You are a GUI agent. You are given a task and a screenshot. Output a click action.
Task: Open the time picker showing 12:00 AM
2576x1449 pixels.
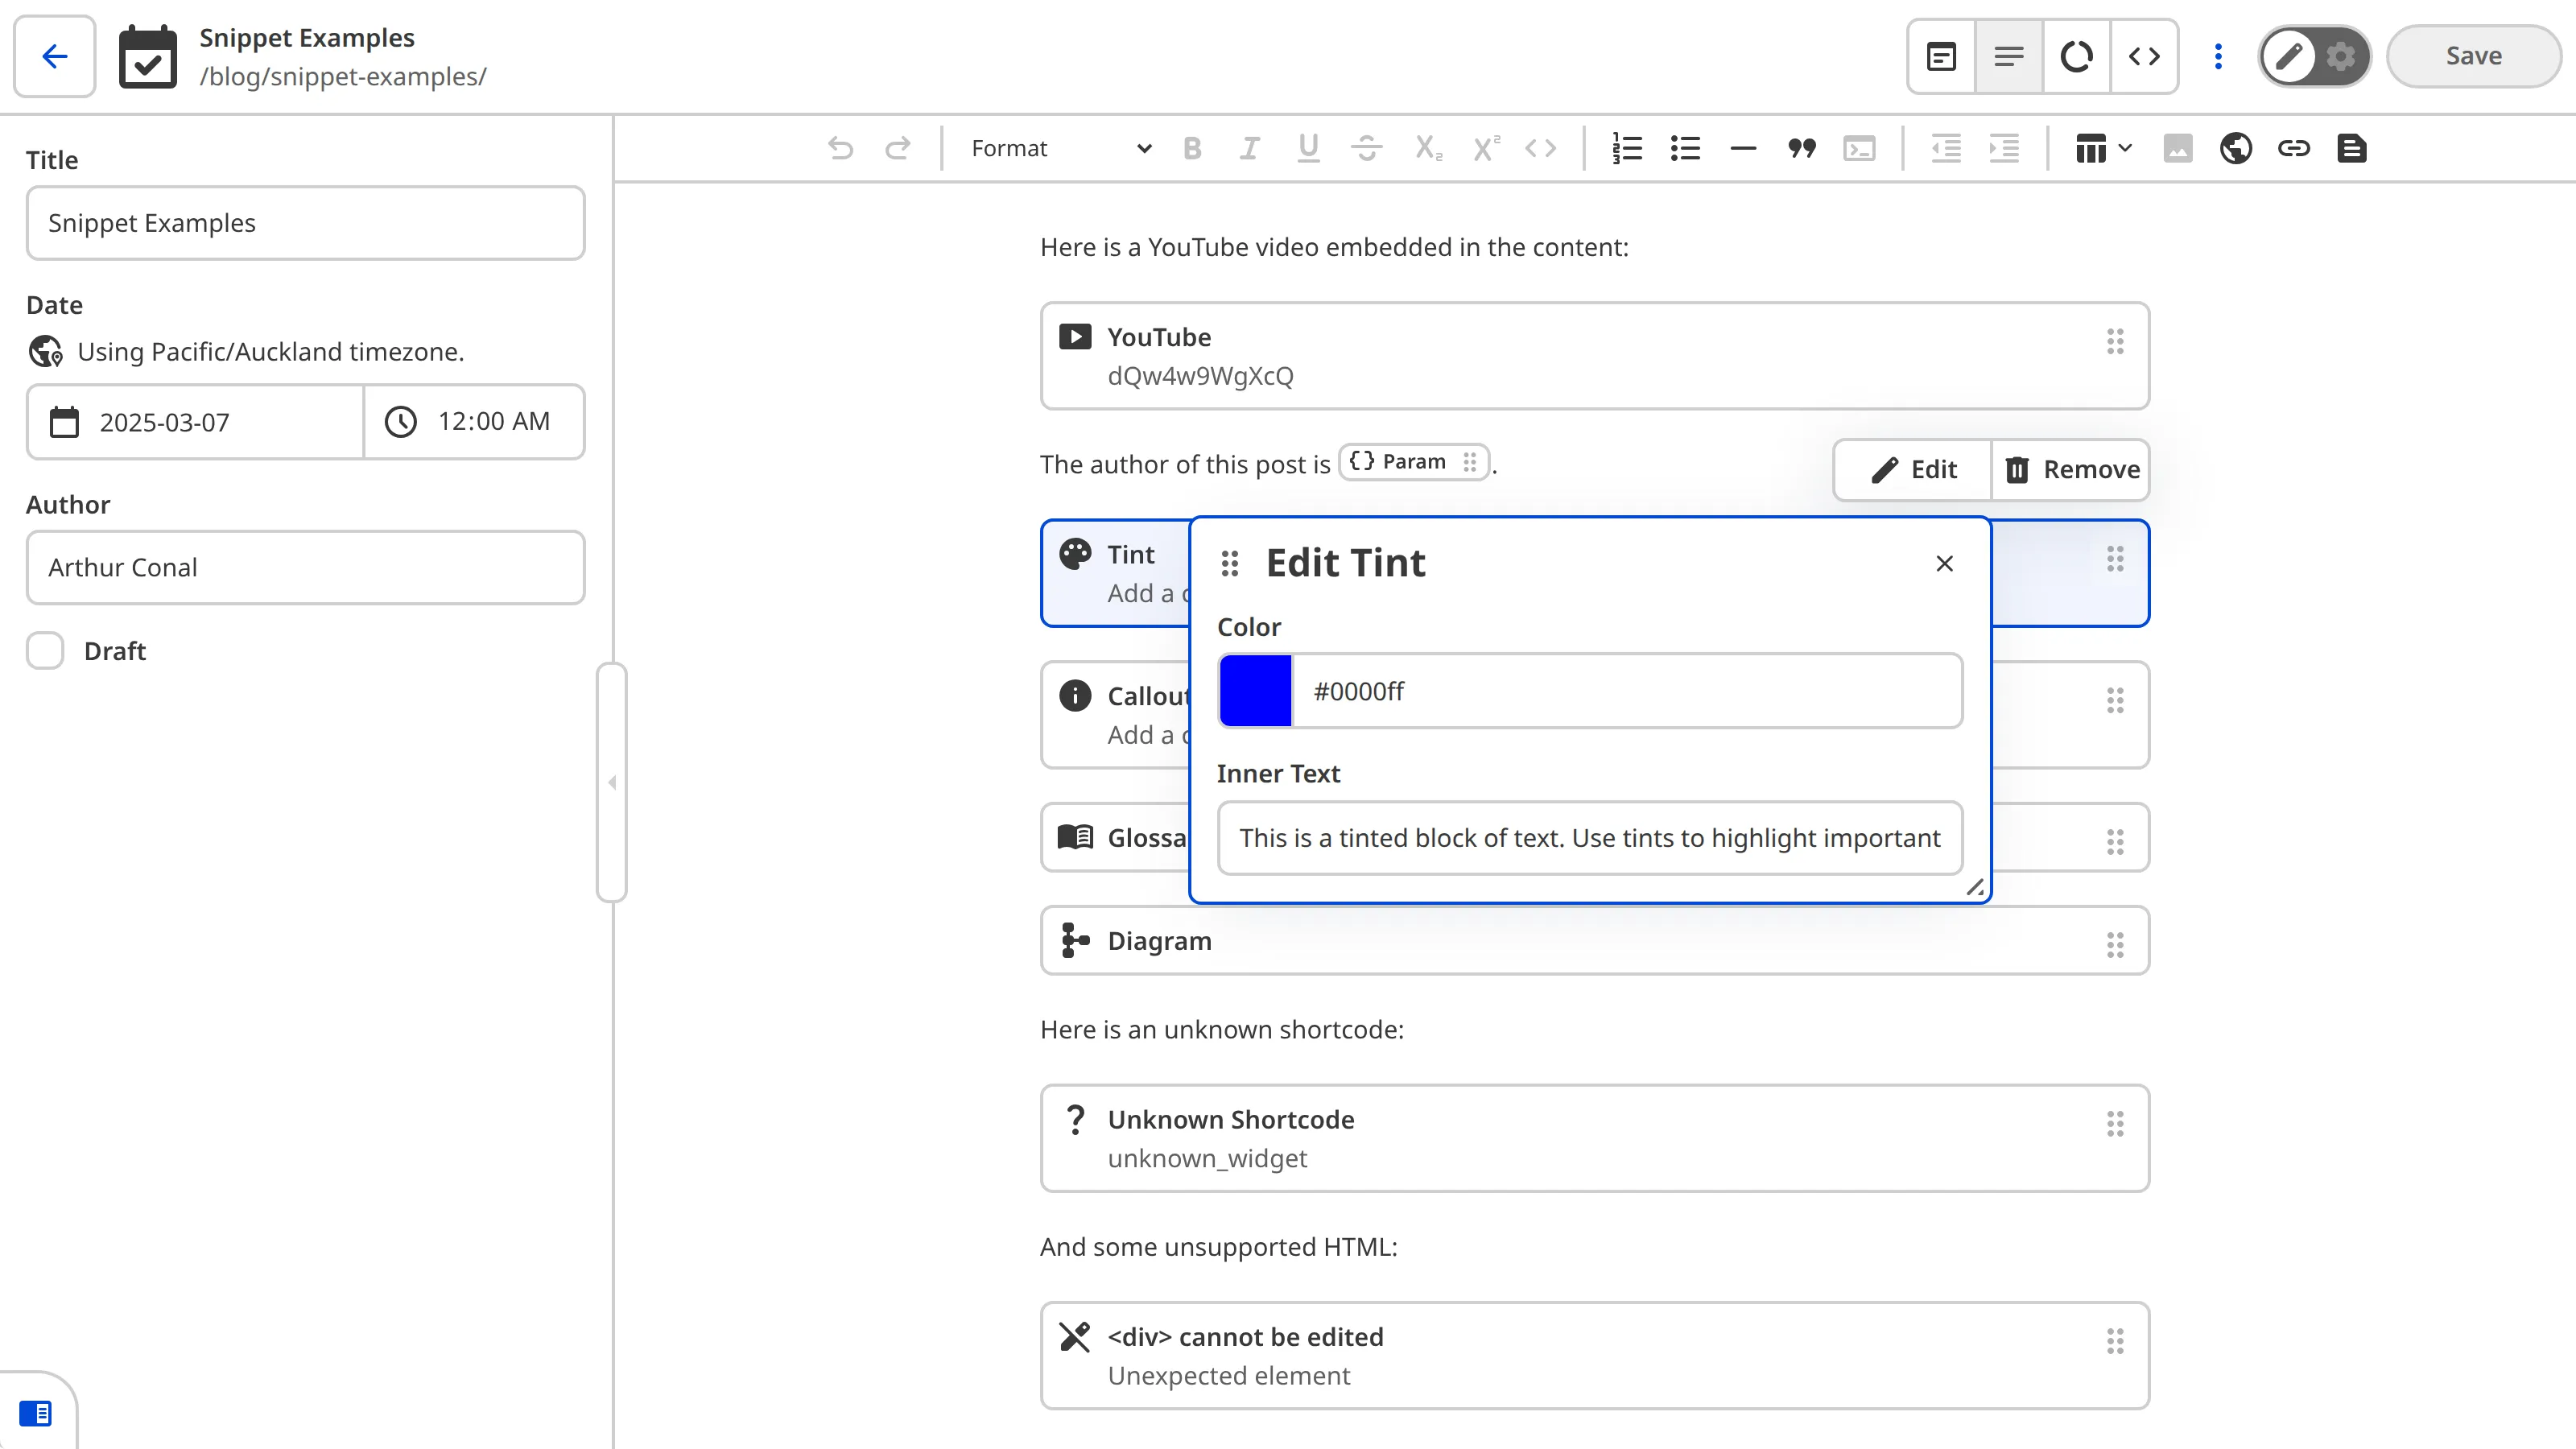pos(474,422)
